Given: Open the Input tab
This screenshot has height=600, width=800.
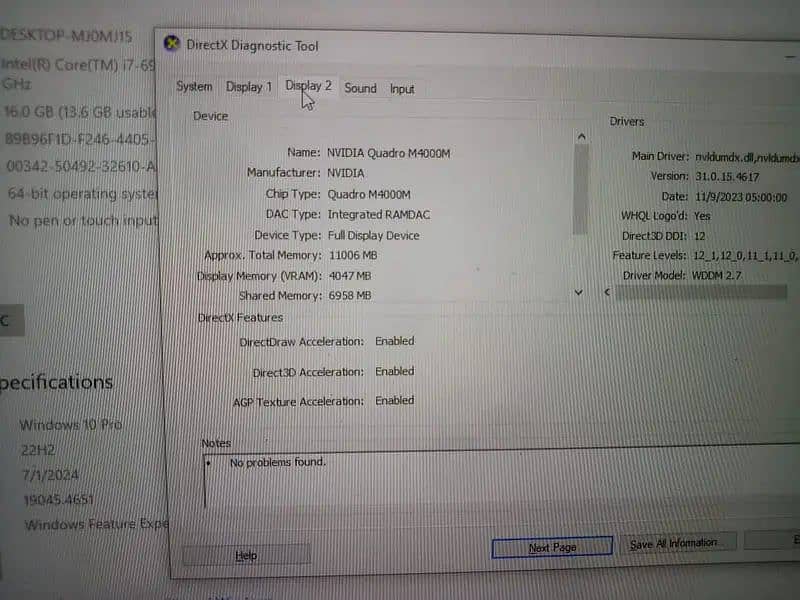Looking at the screenshot, I should [402, 89].
